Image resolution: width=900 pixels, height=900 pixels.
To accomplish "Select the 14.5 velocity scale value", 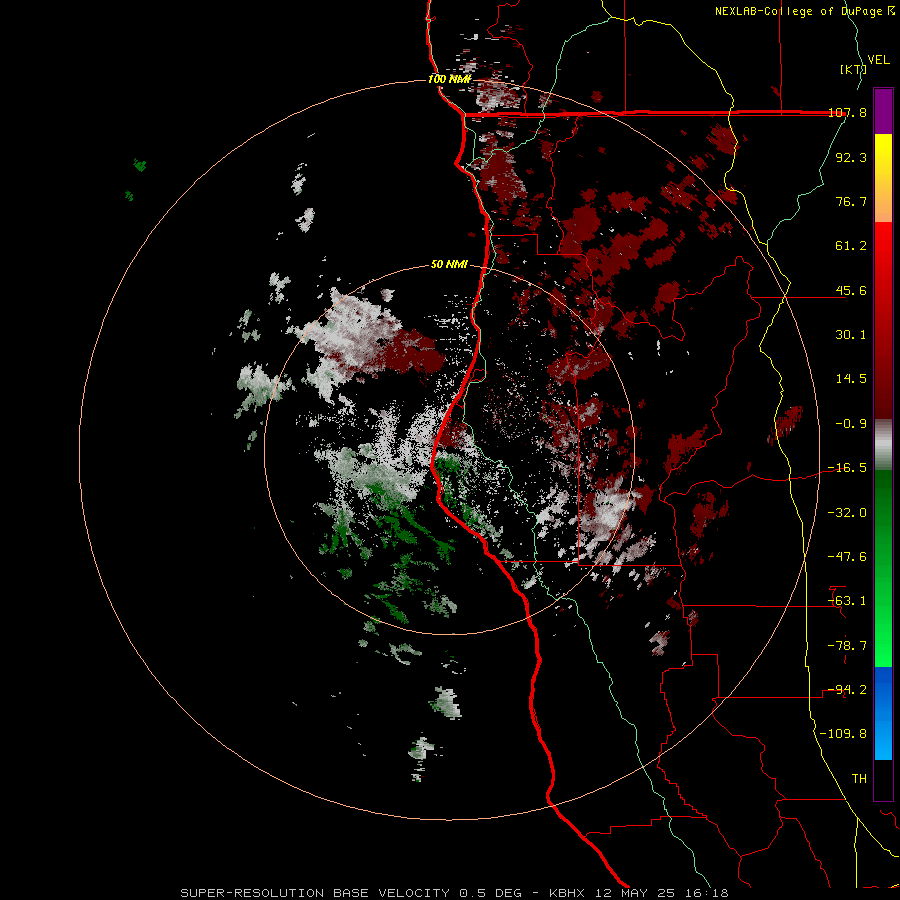I will coord(851,379).
